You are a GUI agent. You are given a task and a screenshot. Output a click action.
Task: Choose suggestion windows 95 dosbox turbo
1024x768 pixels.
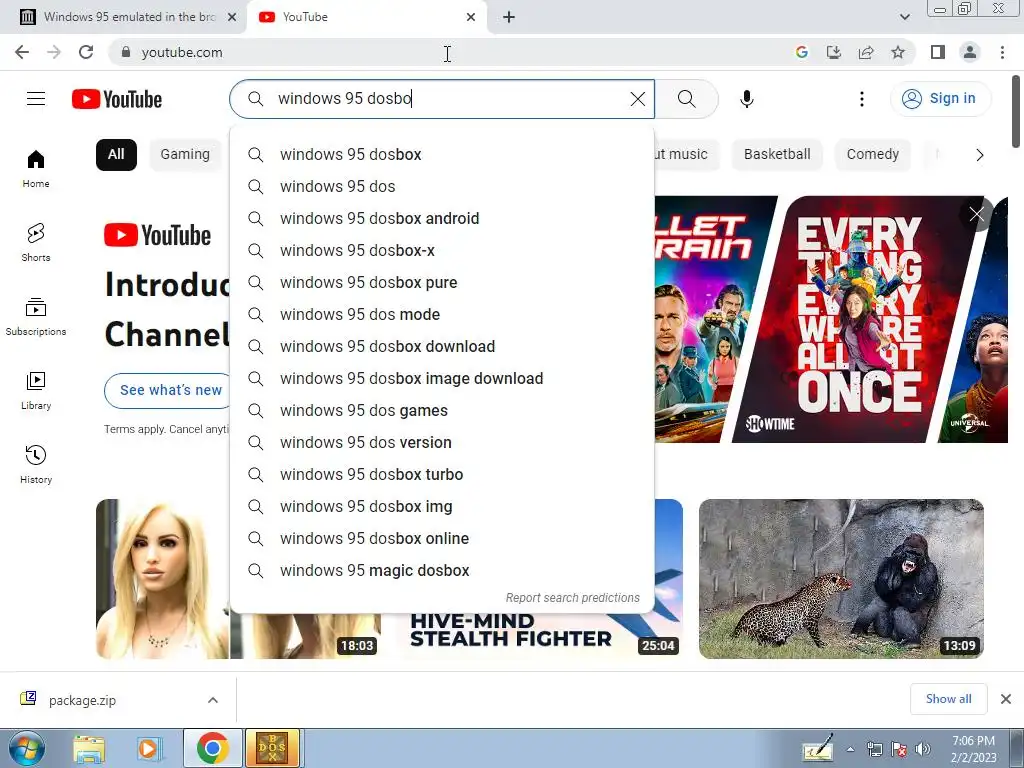coord(442,475)
